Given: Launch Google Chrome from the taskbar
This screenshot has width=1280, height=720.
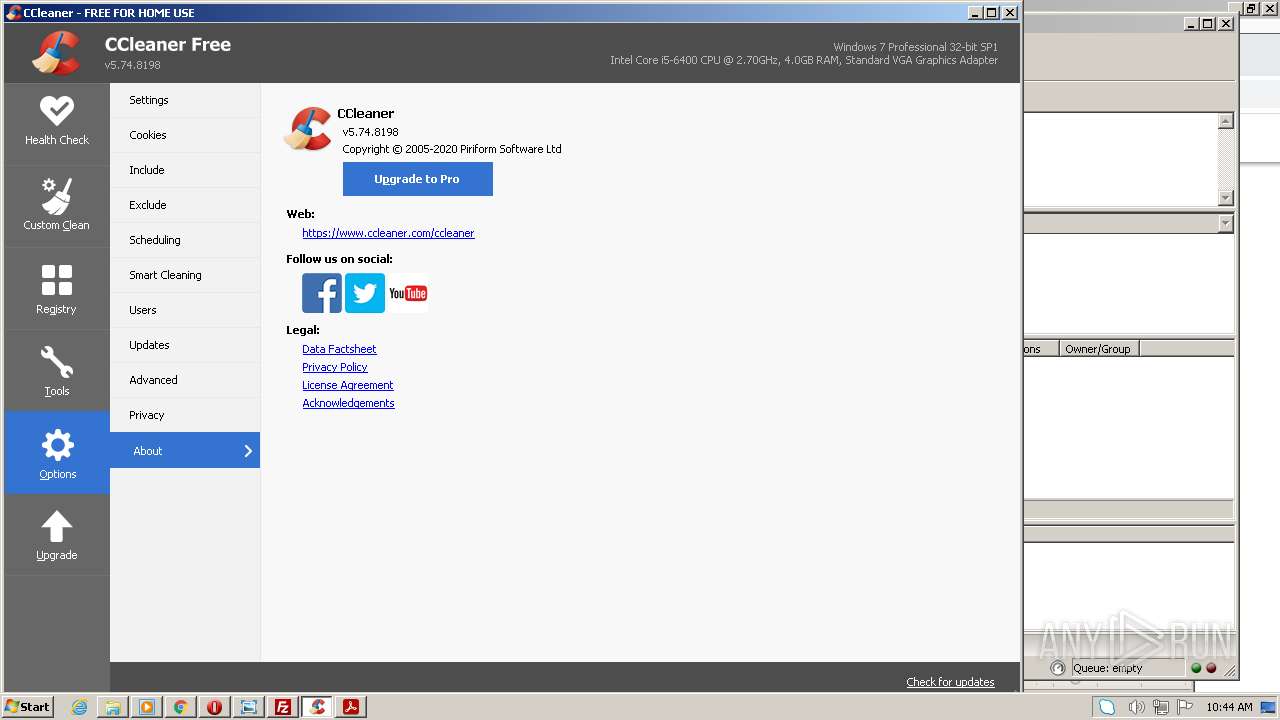Looking at the screenshot, I should point(181,707).
